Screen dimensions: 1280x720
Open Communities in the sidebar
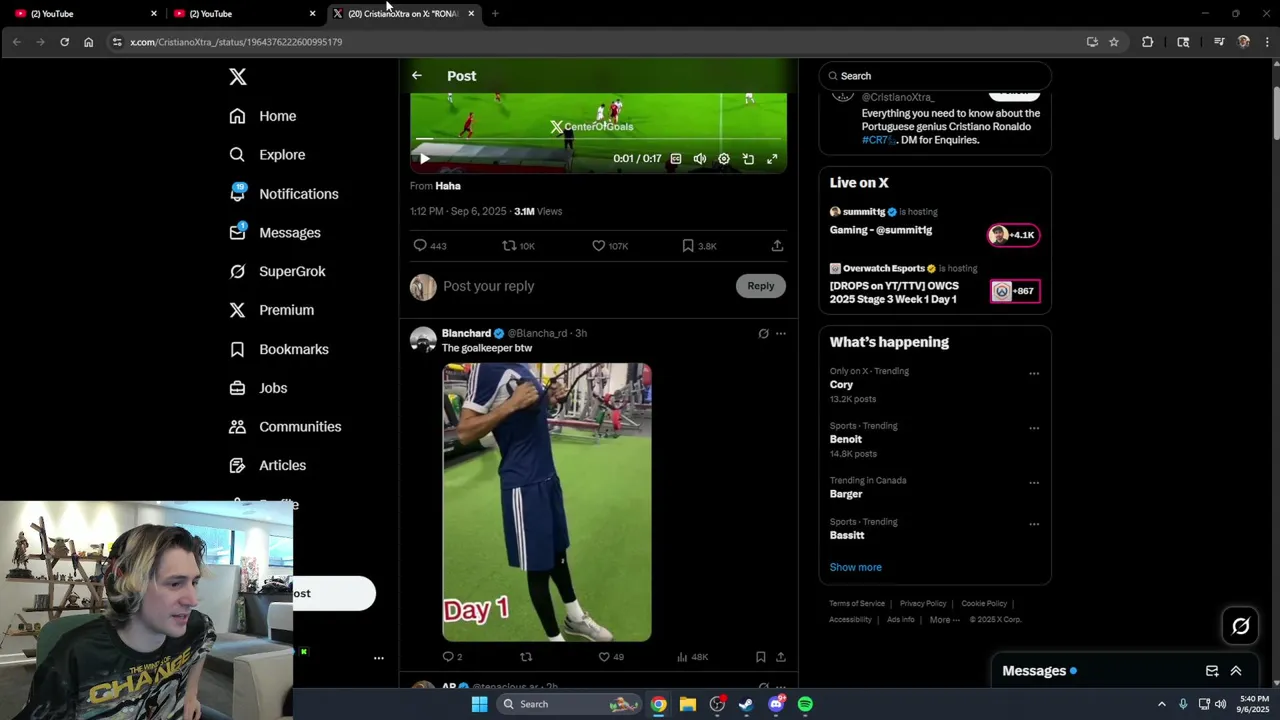(285, 427)
